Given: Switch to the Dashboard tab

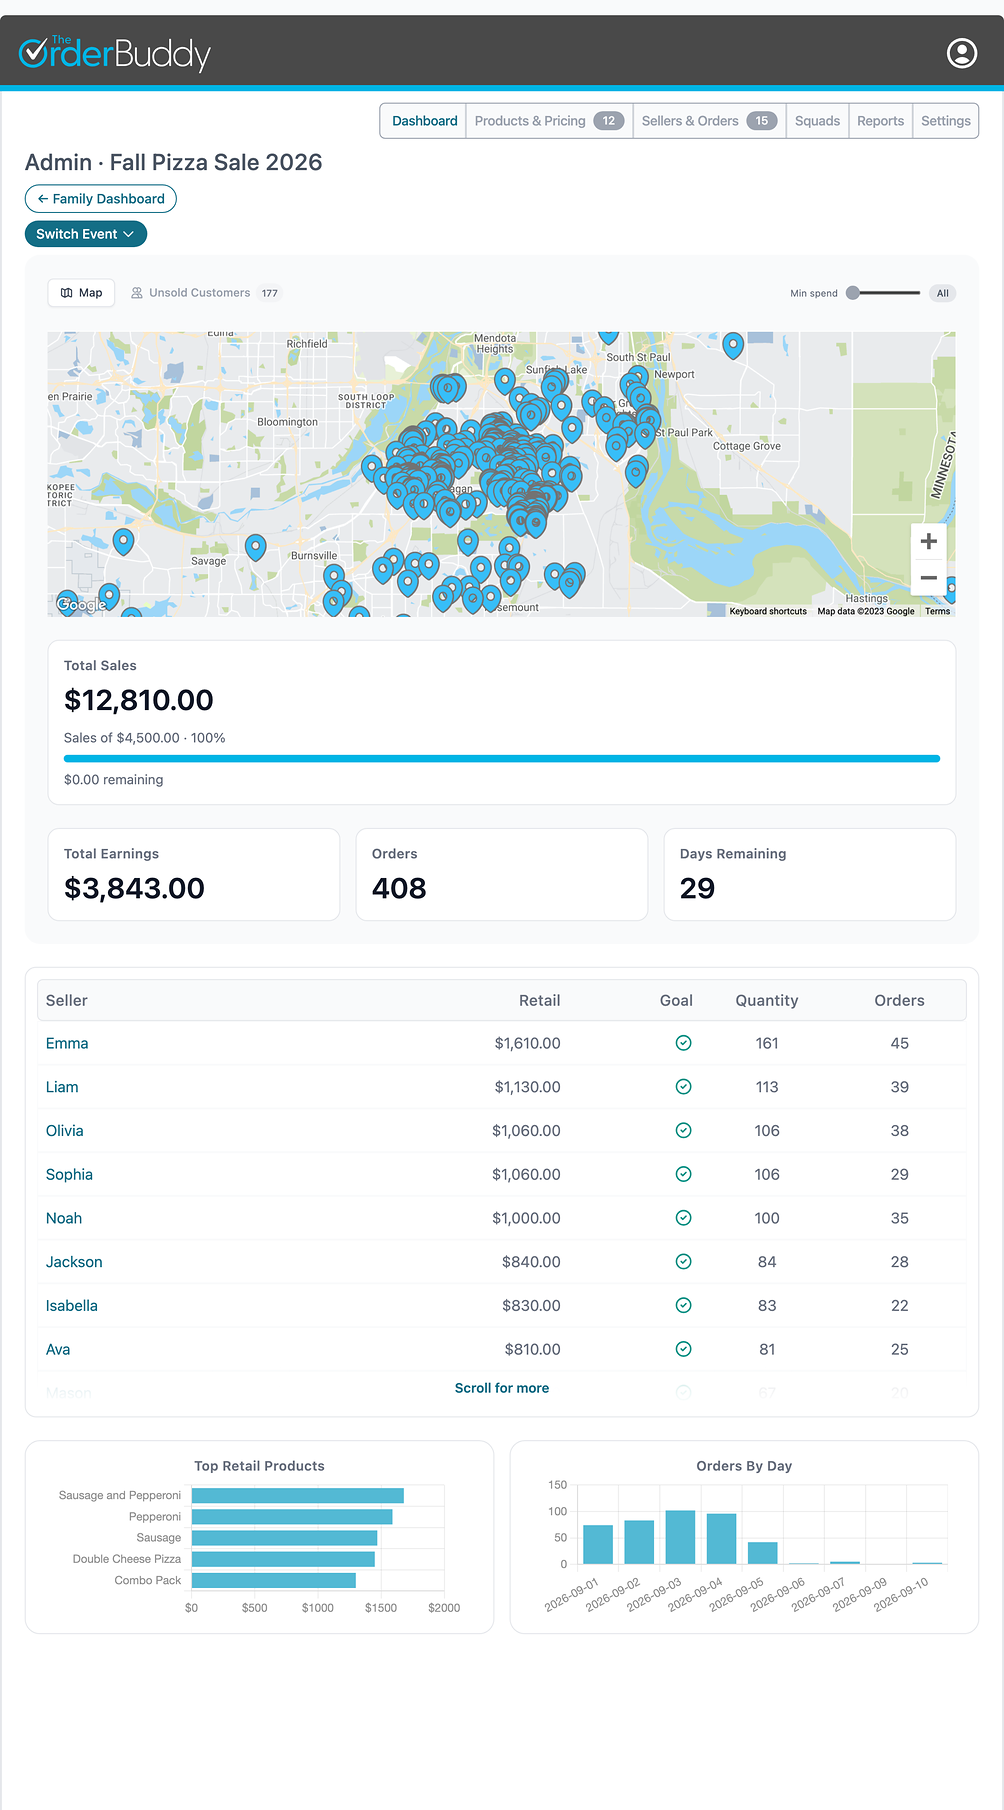Looking at the screenshot, I should (424, 121).
